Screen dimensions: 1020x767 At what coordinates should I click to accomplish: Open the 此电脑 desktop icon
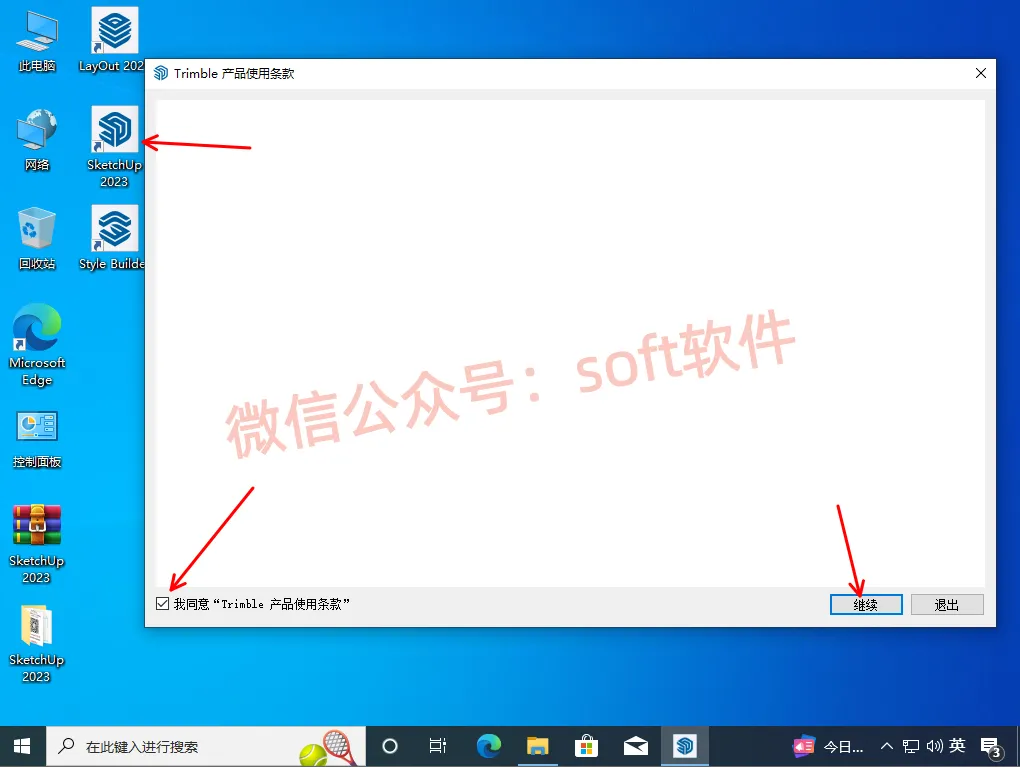[x=37, y=40]
